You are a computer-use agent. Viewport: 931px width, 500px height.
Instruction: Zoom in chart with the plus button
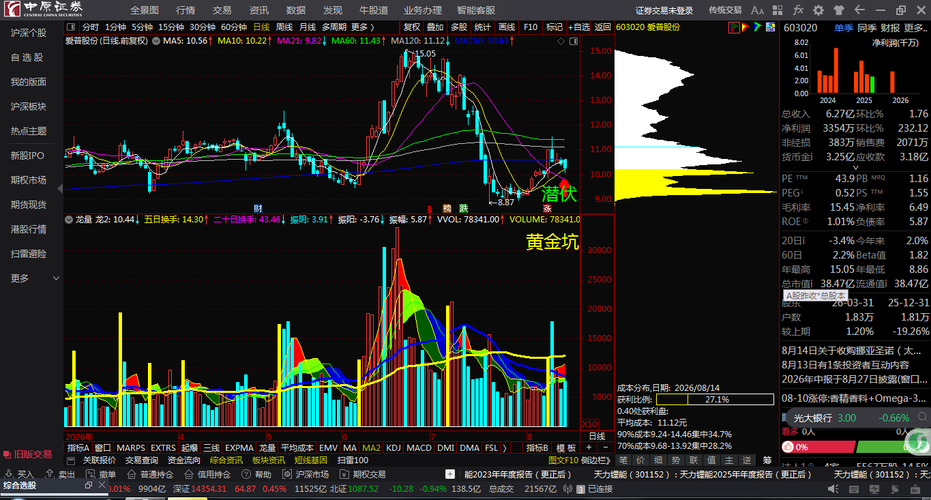pos(589,448)
